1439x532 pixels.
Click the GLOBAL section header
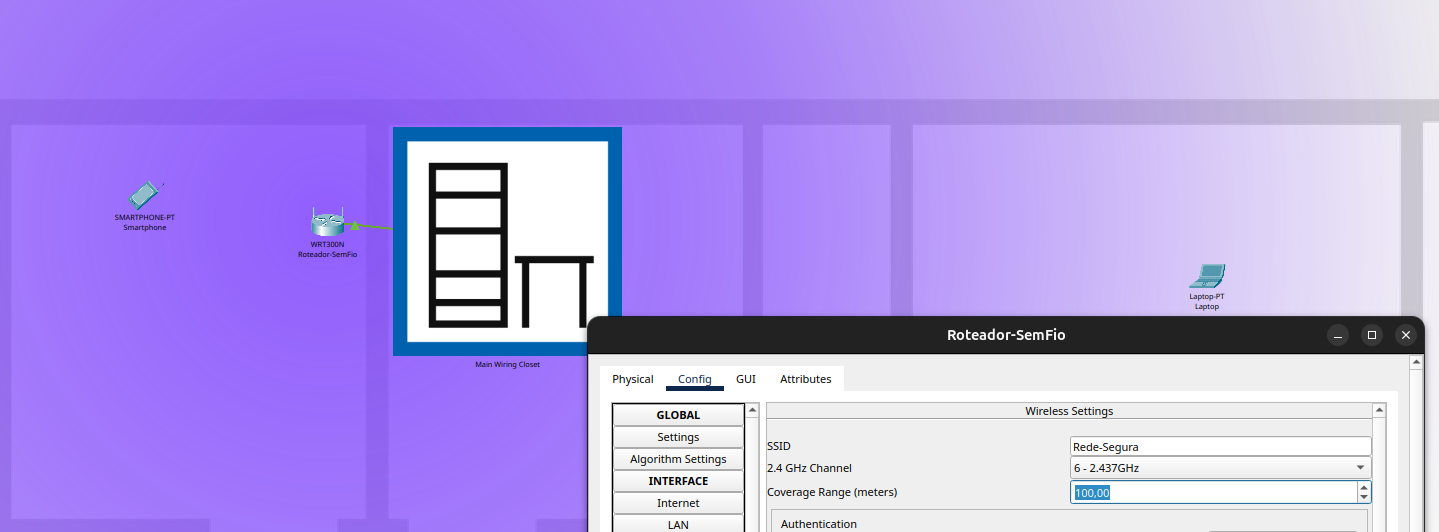click(678, 415)
